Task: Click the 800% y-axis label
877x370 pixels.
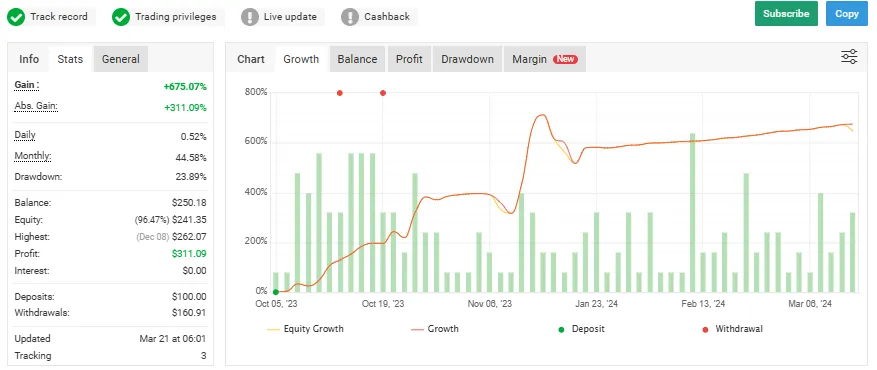Action: click(x=256, y=92)
